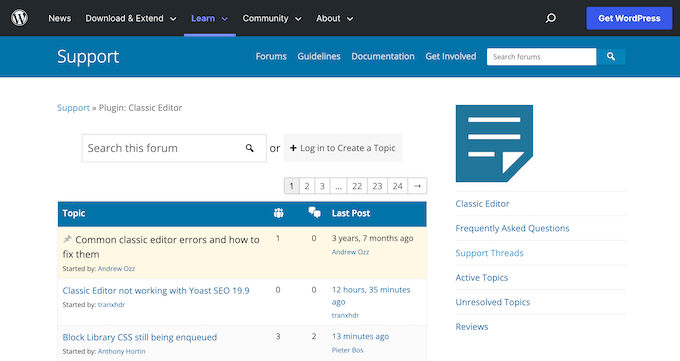Viewport: 680px width, 361px height.
Task: Click the voices people icon in table header
Action: click(x=278, y=213)
